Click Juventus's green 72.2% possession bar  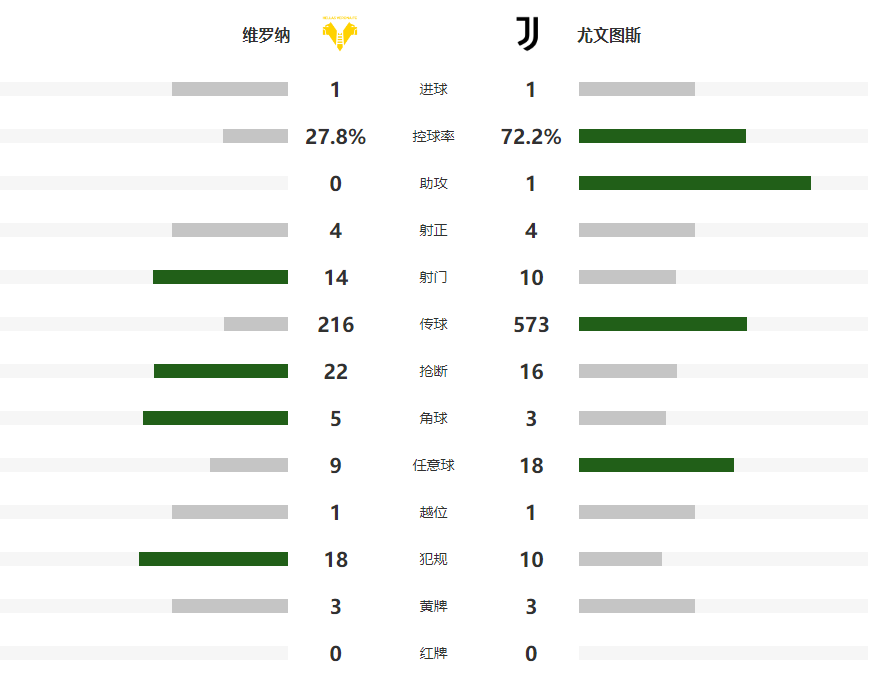coord(662,136)
